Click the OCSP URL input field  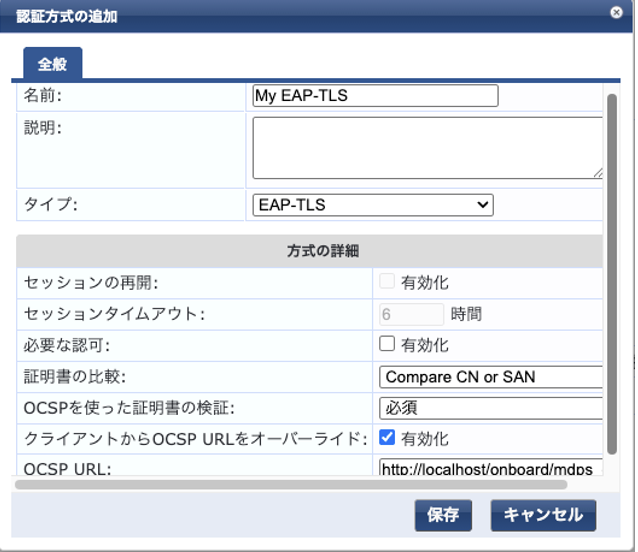click(x=491, y=468)
